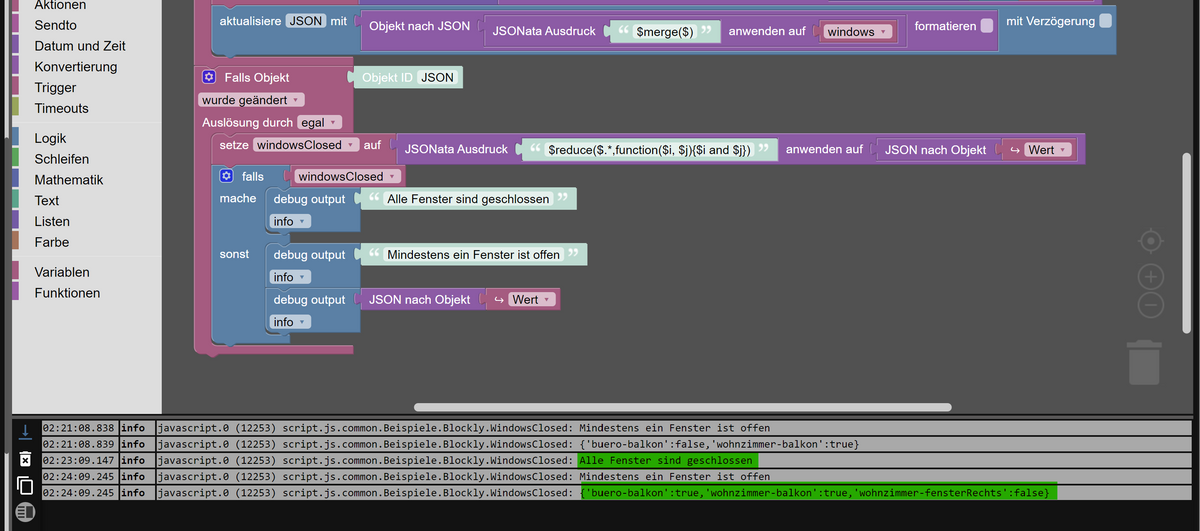The width and height of the screenshot is (1200, 531).
Task: Edit the '$reduce' JSONata expression text
Action: 649,150
